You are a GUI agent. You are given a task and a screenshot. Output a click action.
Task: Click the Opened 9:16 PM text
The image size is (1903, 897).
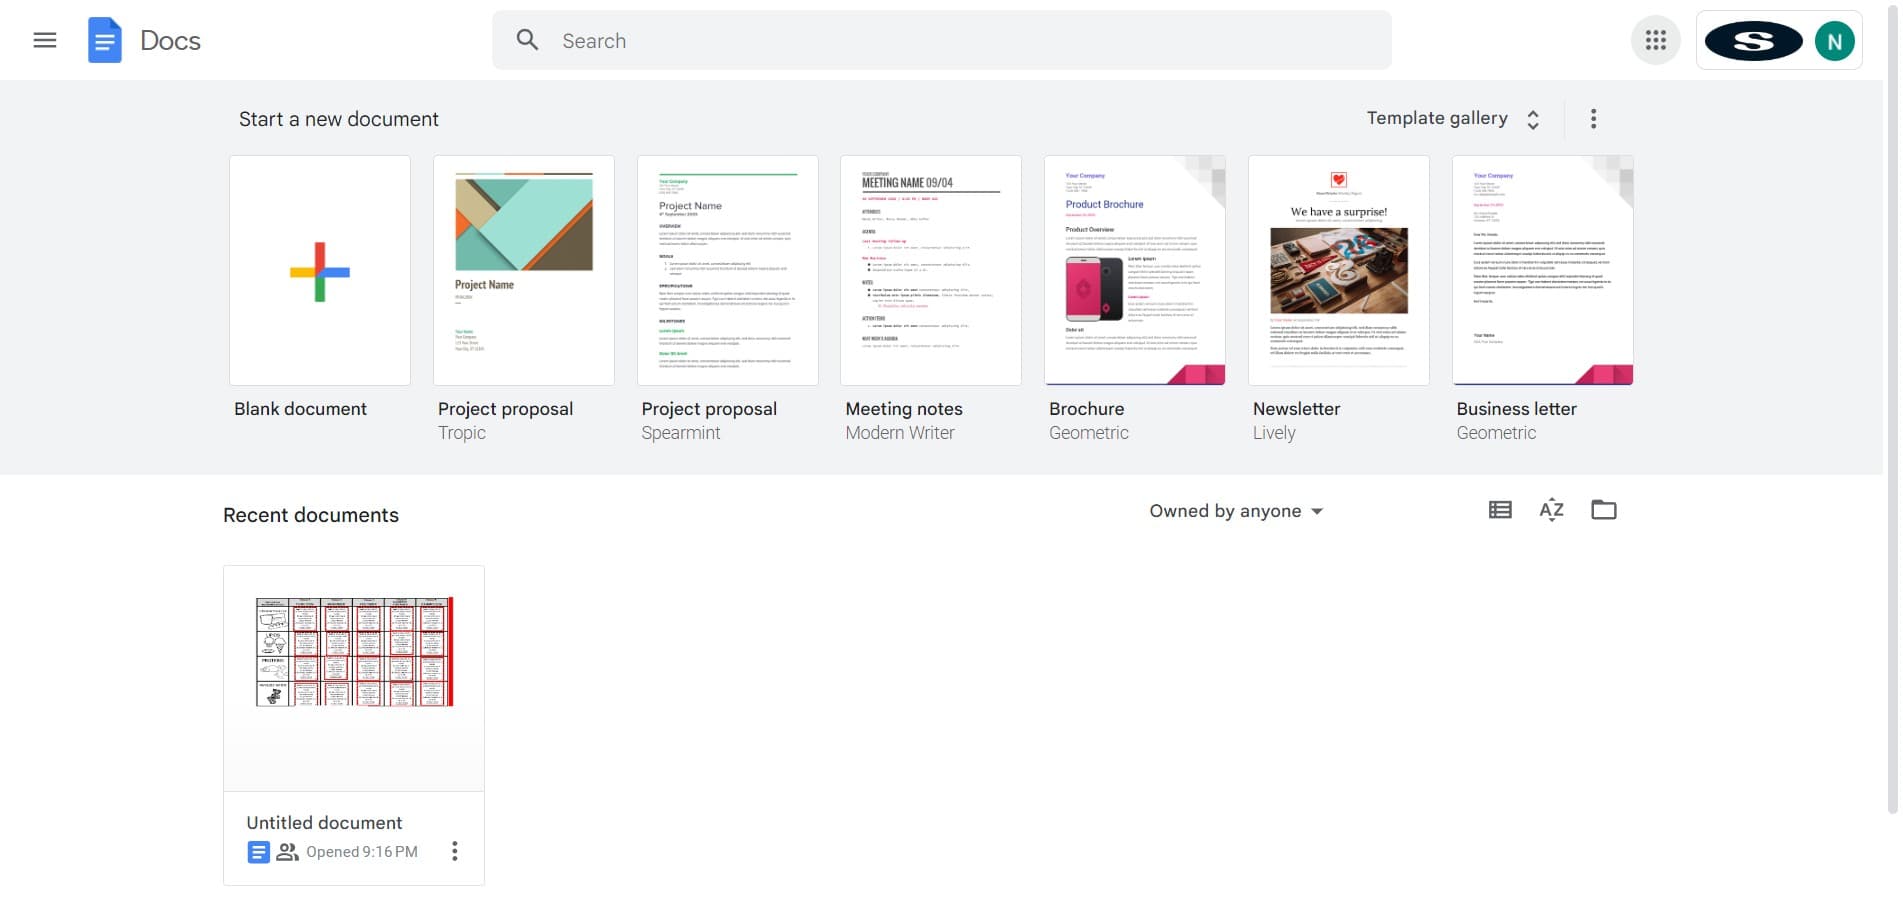[x=362, y=852]
